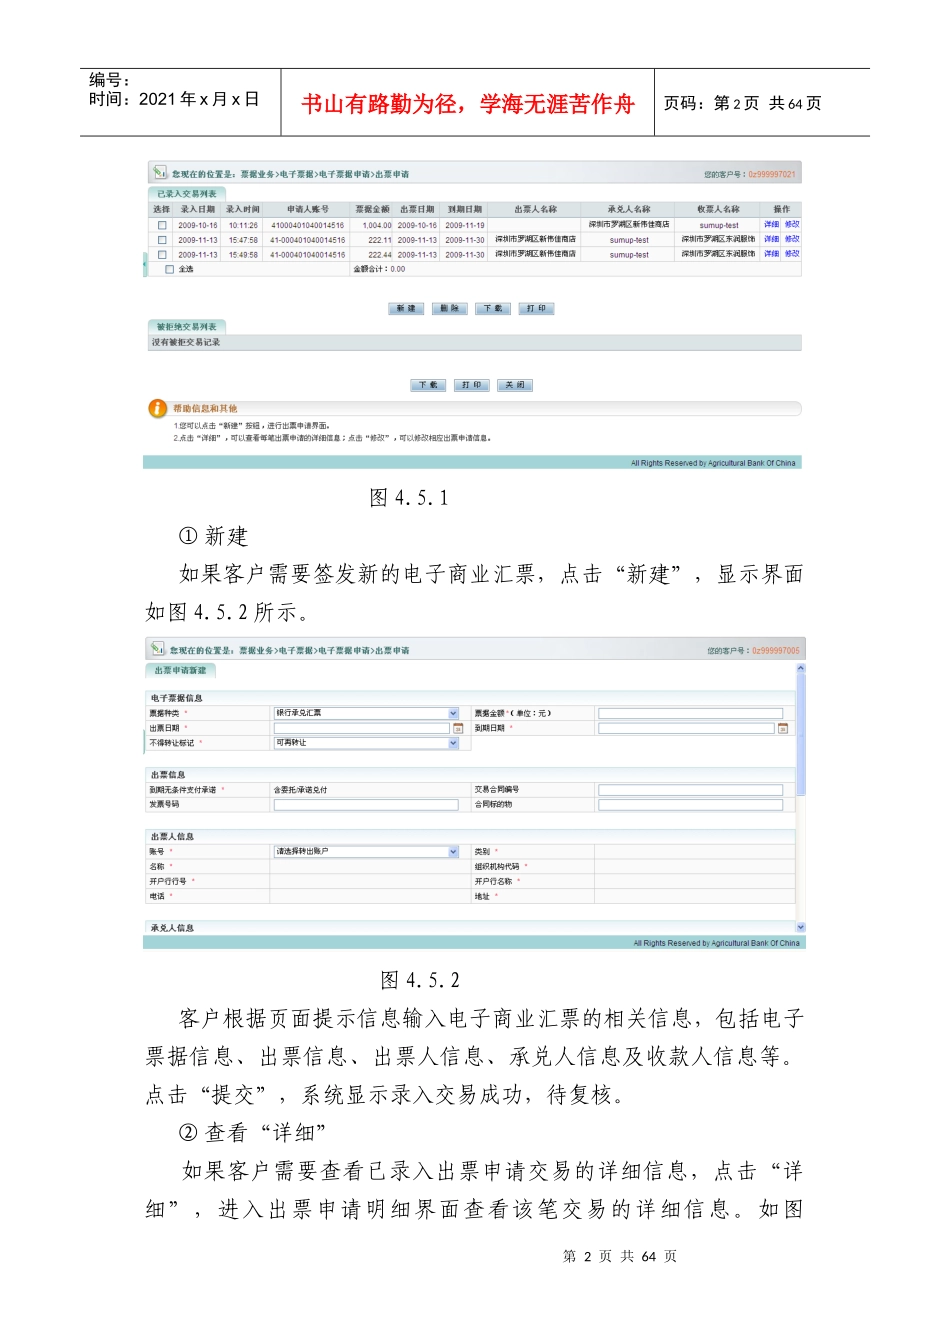Screen dimensions: 950x1344
Task: Click the figure caption 图 4.5.2
Action: (x=421, y=980)
